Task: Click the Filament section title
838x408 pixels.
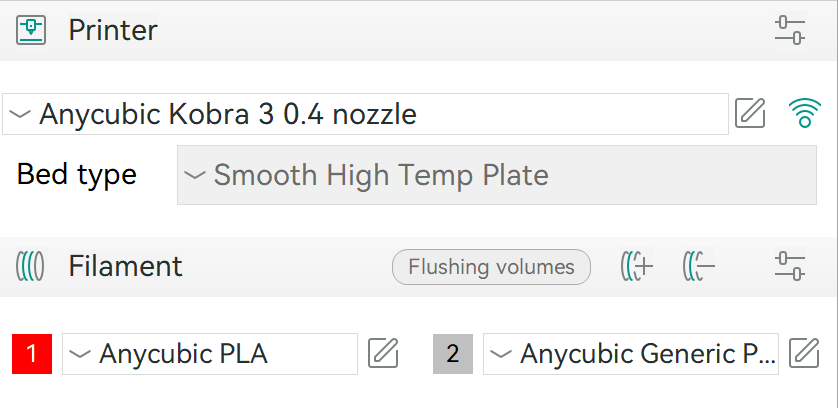Action: click(125, 266)
